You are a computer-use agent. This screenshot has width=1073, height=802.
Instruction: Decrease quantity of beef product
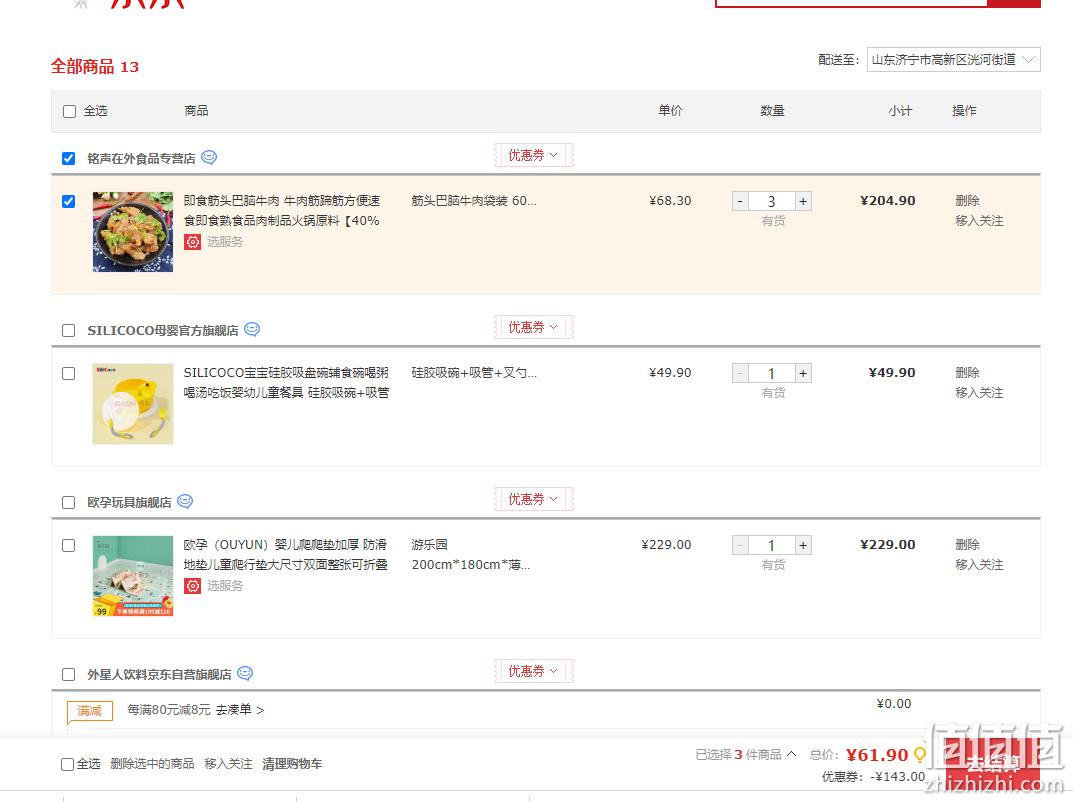coord(740,201)
